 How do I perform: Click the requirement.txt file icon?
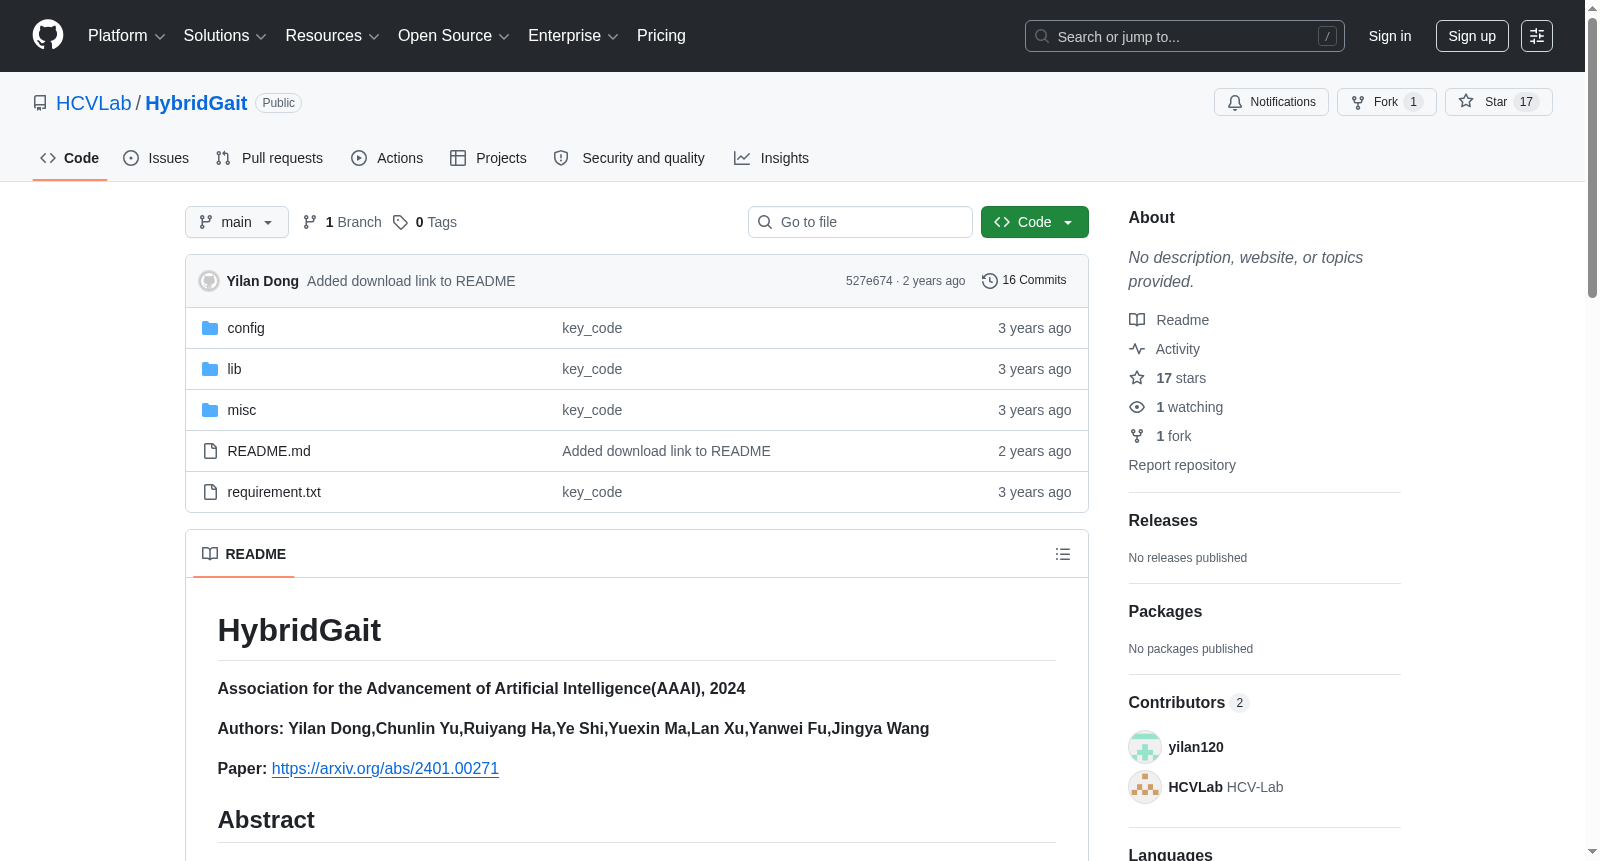click(210, 492)
